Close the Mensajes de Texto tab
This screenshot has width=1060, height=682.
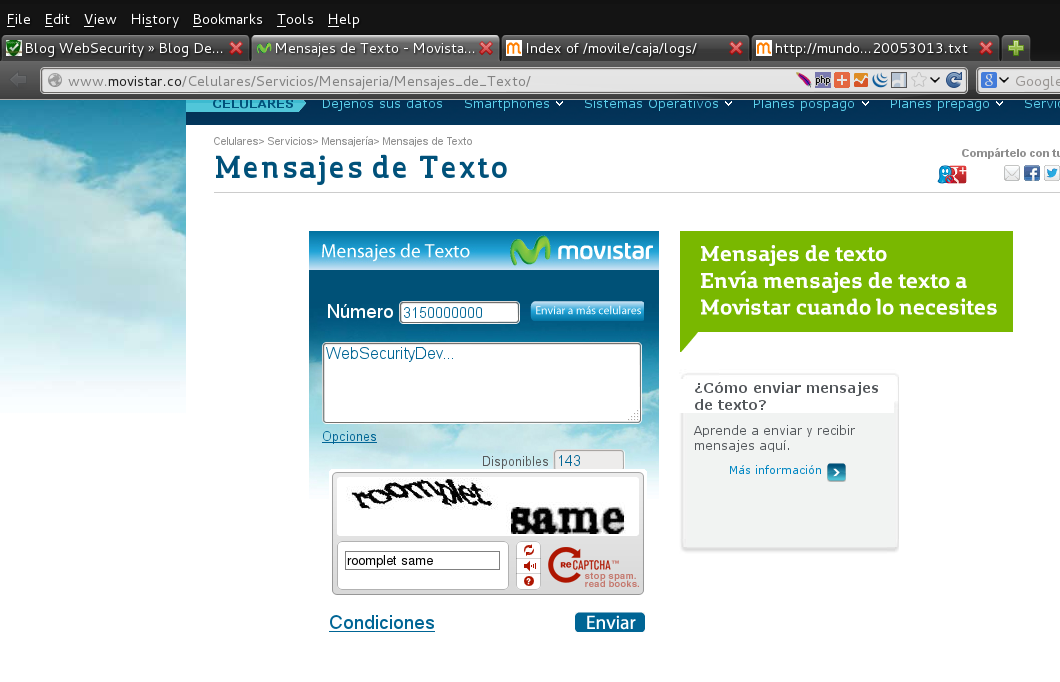pos(485,48)
